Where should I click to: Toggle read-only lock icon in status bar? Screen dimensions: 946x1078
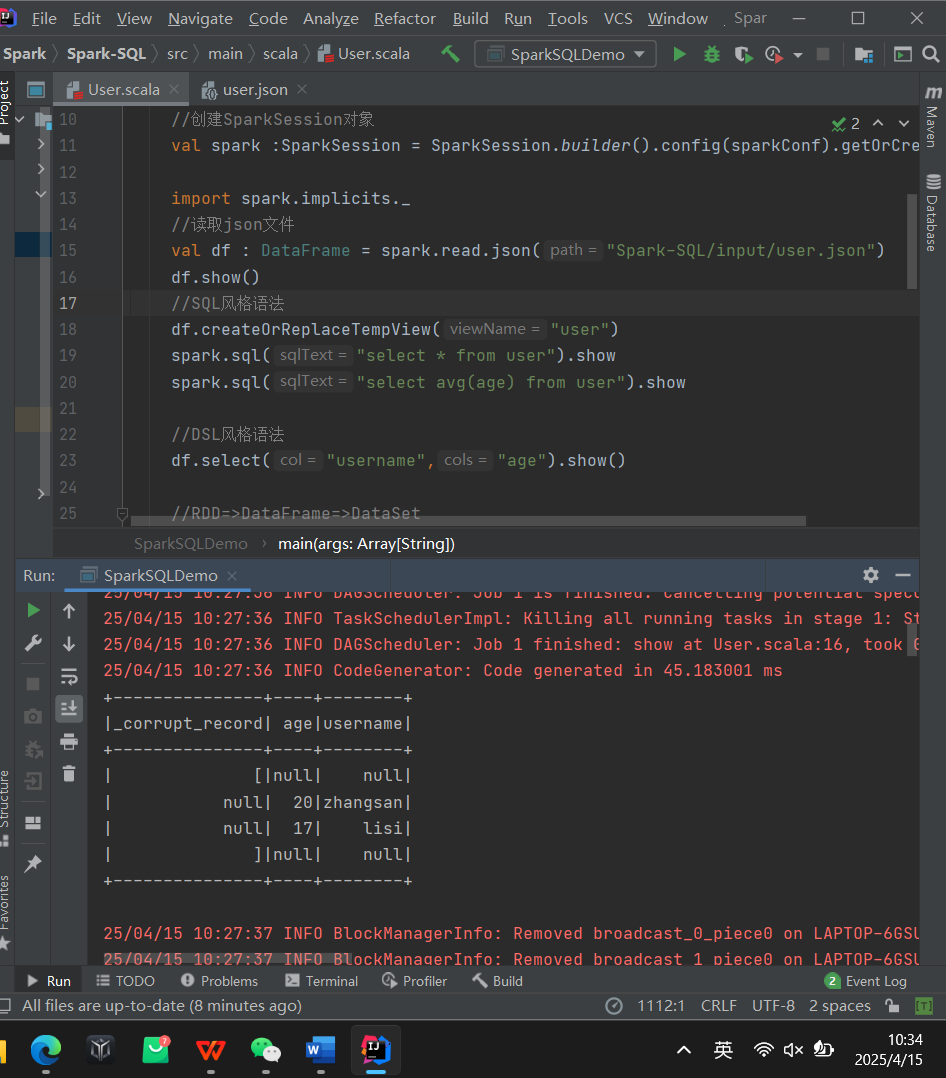tap(892, 1006)
